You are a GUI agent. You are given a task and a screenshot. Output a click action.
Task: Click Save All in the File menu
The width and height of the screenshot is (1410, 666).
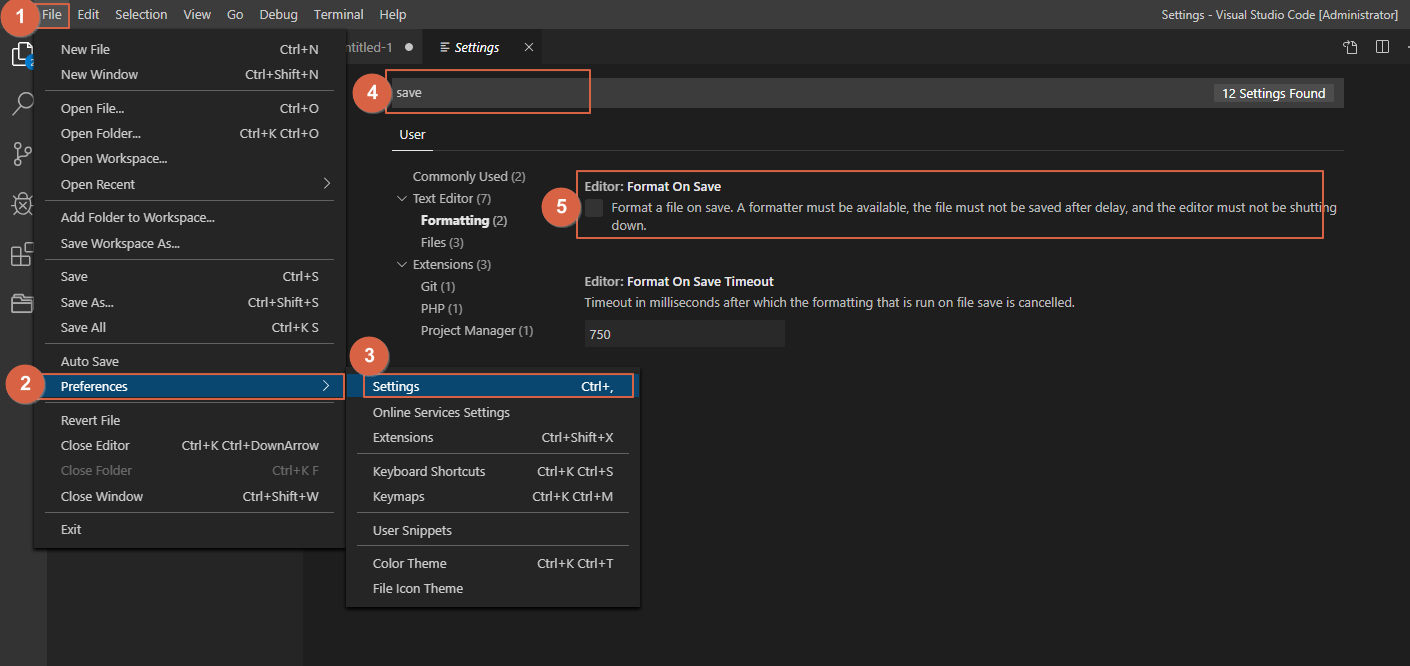[x=189, y=327]
